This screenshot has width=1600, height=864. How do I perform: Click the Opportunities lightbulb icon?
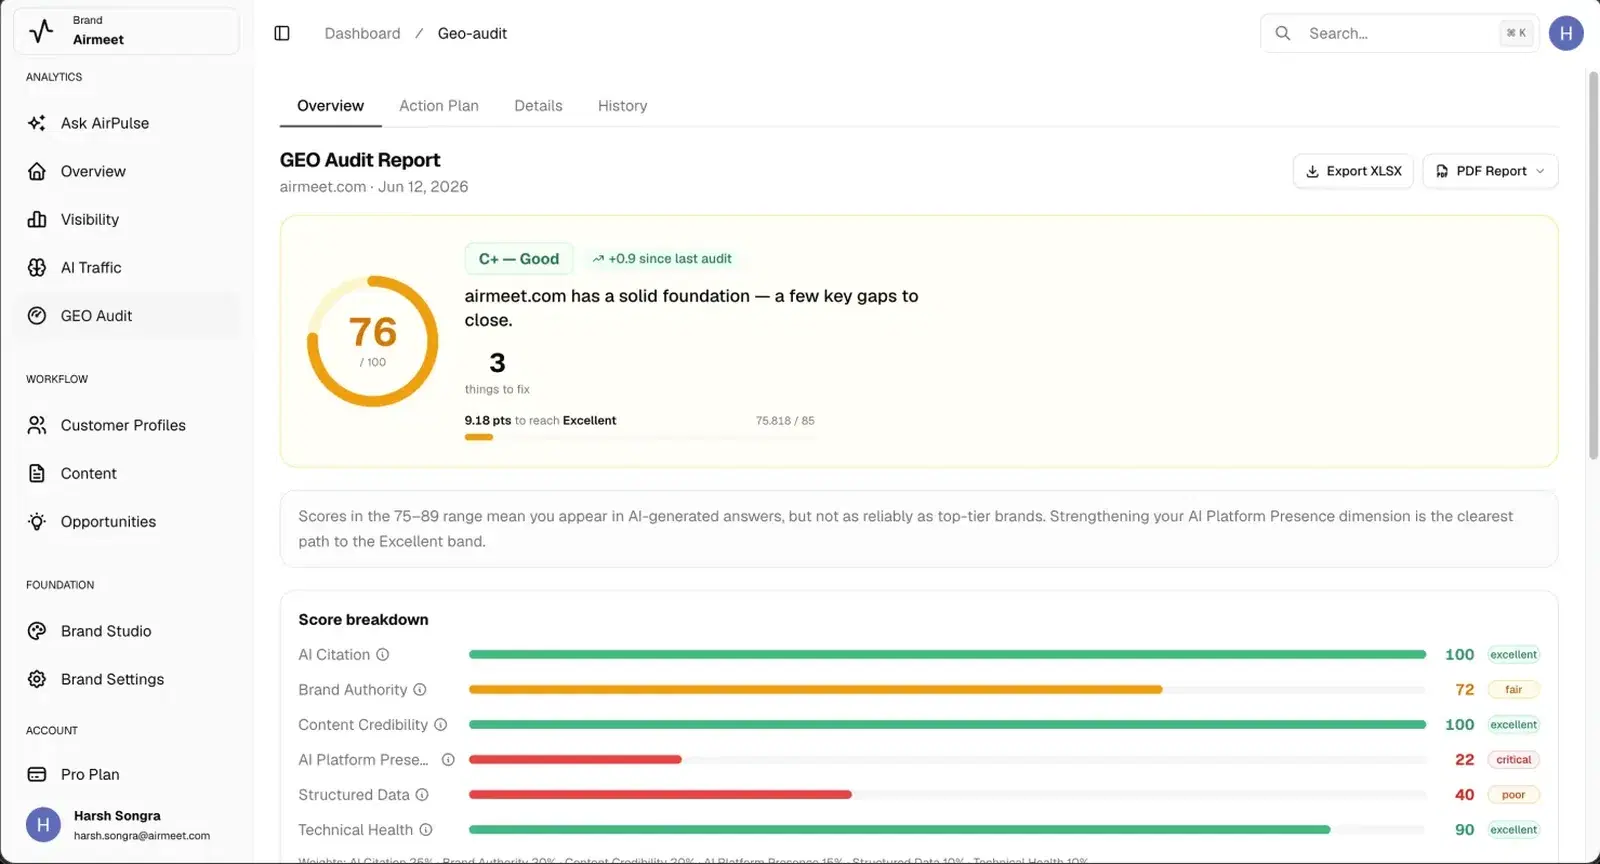coord(37,521)
